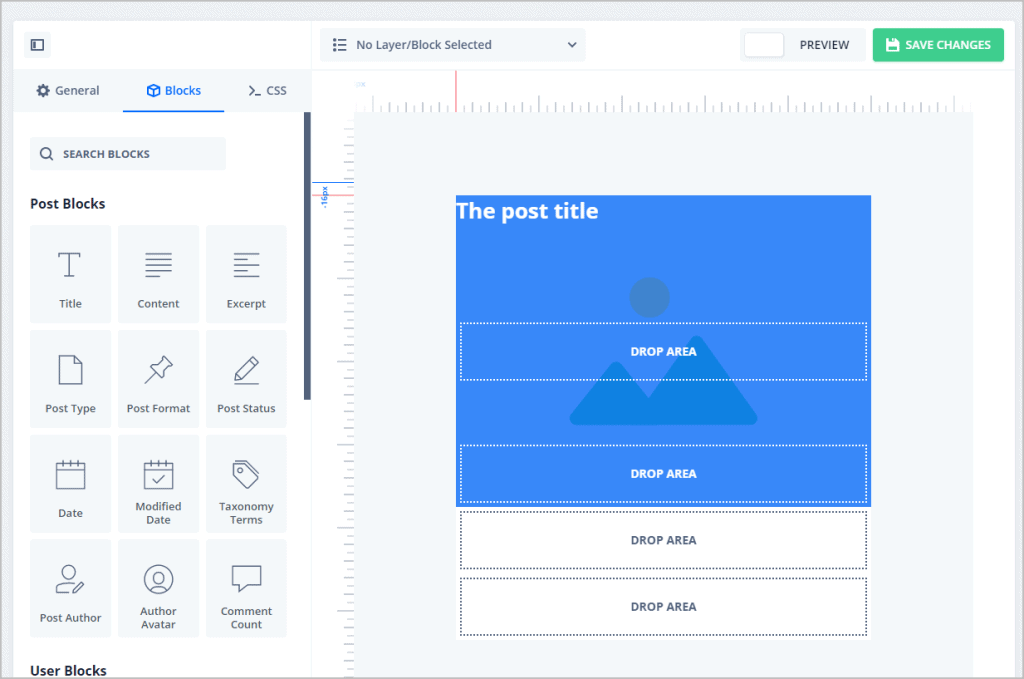The height and width of the screenshot is (679, 1024).
Task: Collapse the sidebar with panel icon
Action: [37, 45]
